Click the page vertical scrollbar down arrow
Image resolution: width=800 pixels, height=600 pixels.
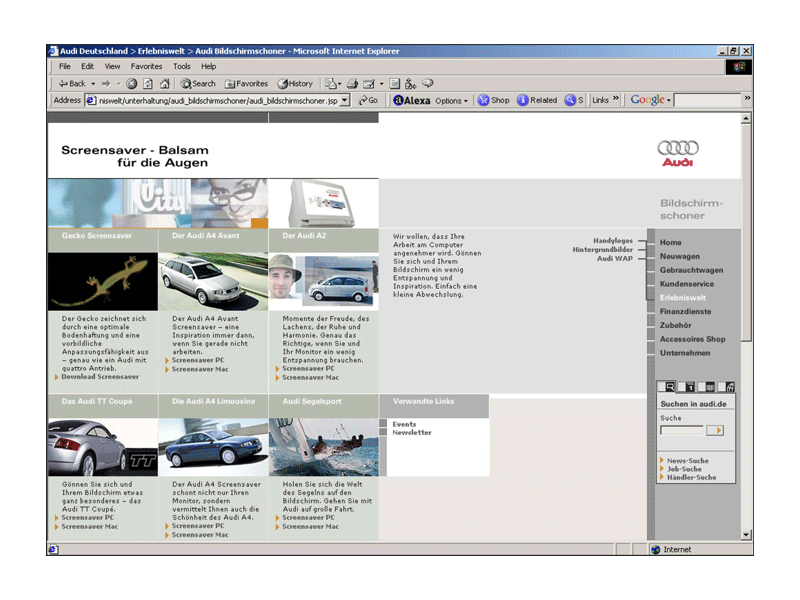tap(746, 535)
